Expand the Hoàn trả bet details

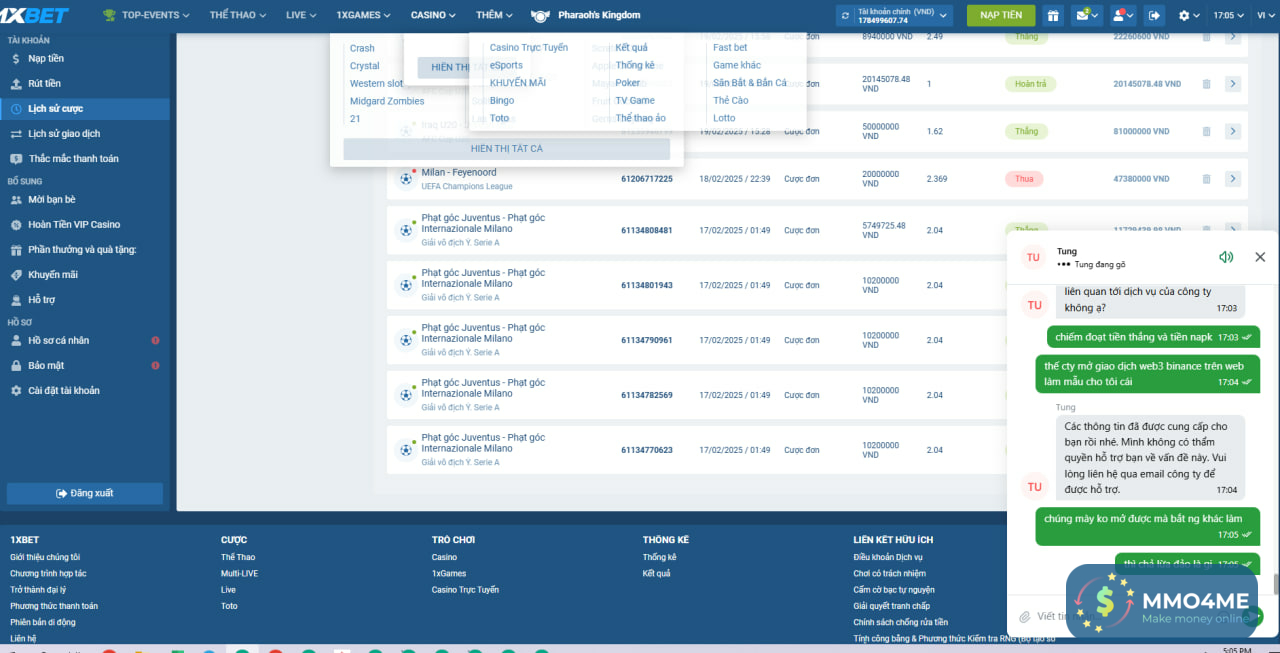point(1233,84)
